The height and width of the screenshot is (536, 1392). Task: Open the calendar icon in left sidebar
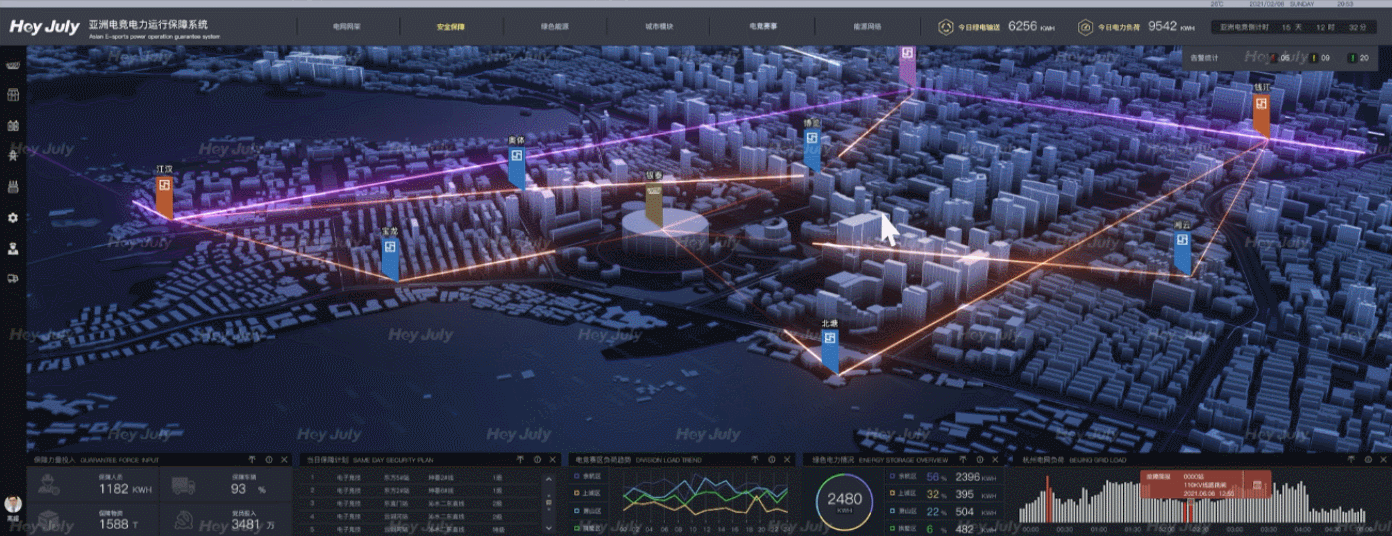[13, 126]
